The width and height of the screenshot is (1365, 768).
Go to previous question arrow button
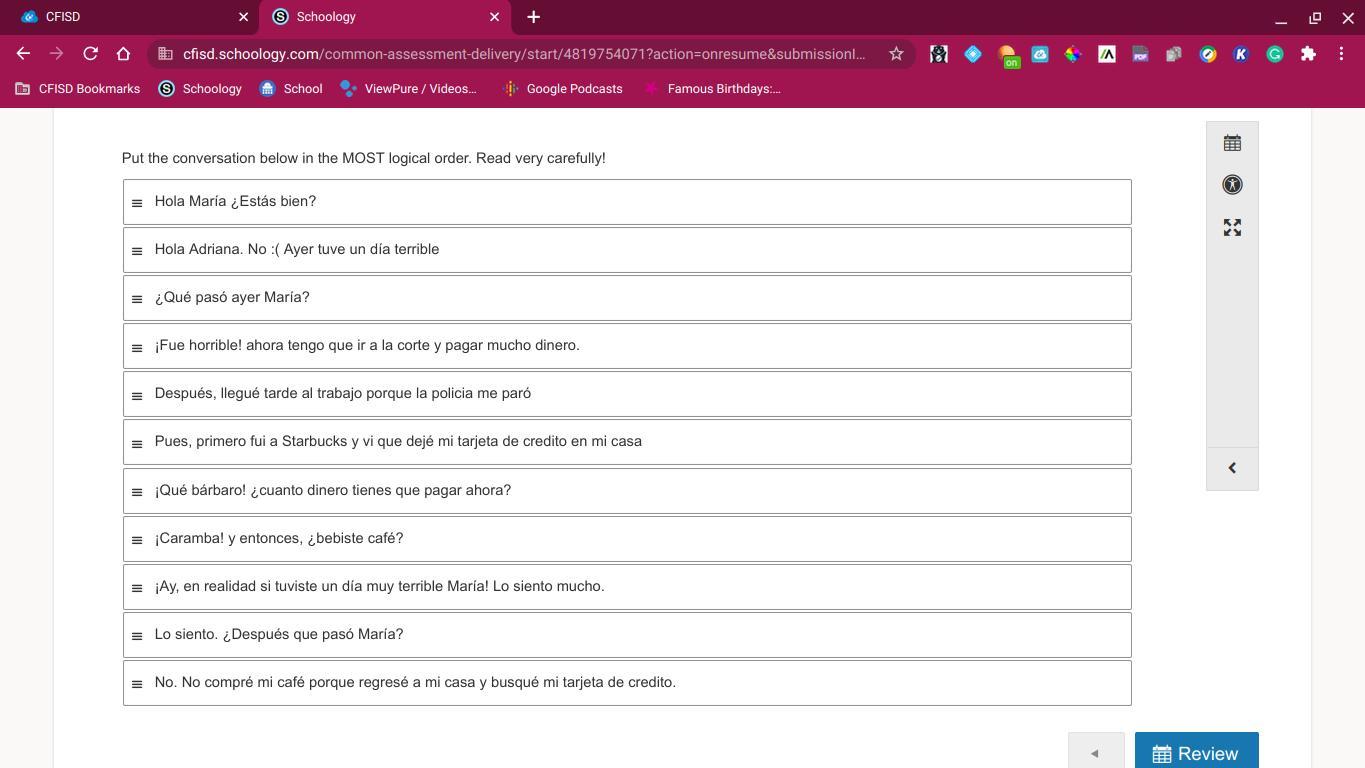click(x=1095, y=753)
